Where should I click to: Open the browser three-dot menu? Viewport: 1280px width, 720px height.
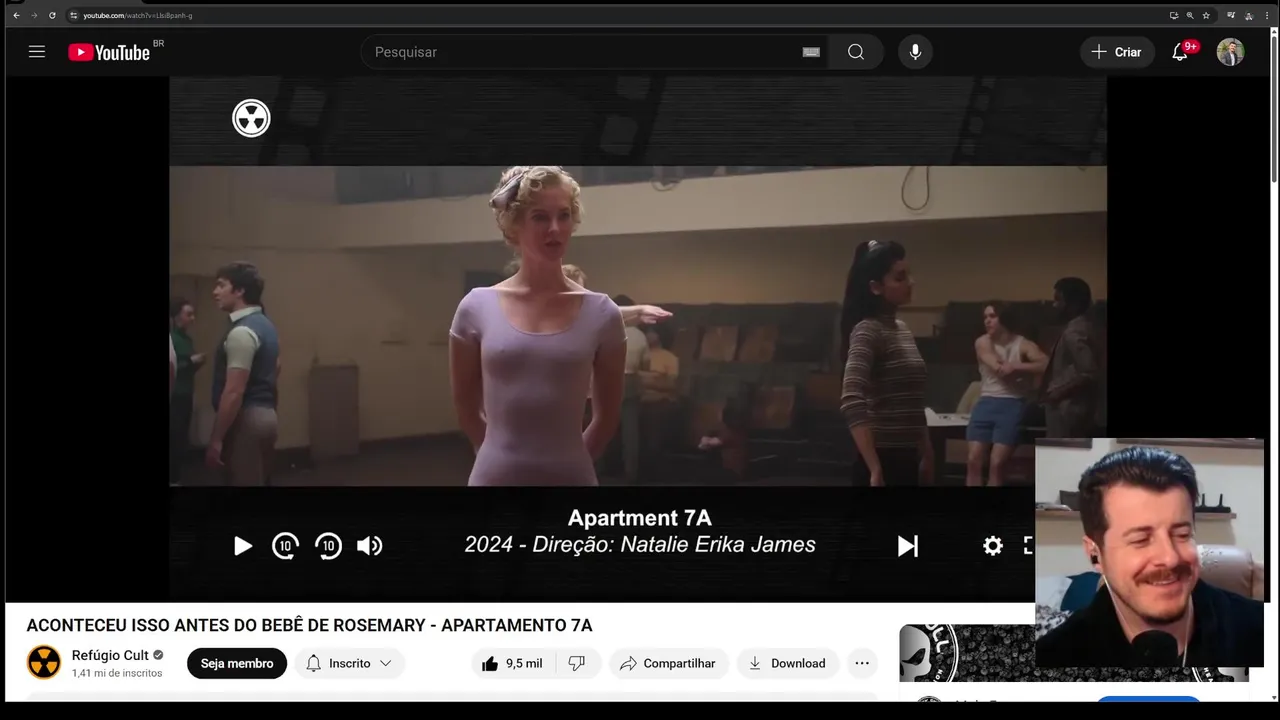point(1267,16)
